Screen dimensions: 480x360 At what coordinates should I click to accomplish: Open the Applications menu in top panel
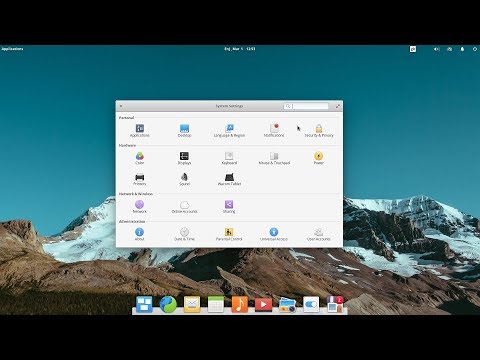click(x=12, y=49)
